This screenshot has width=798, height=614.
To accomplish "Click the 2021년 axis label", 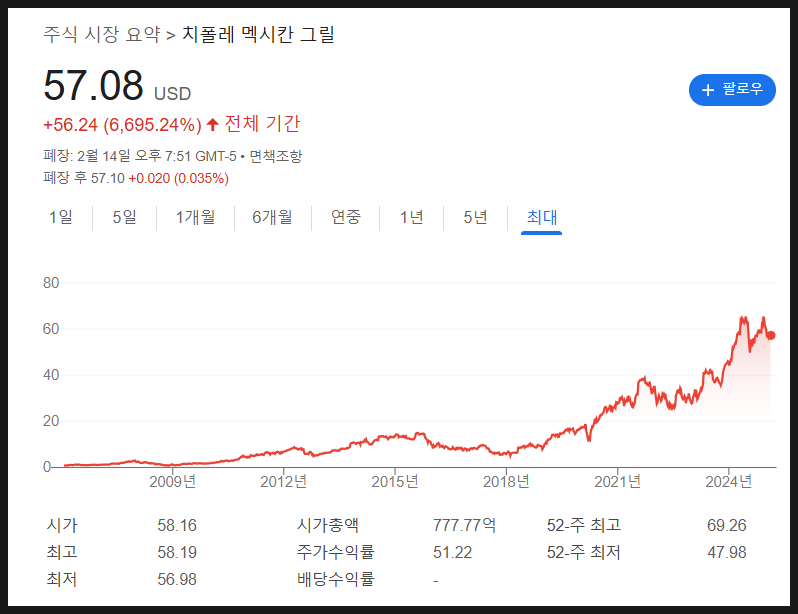I will [x=617, y=481].
